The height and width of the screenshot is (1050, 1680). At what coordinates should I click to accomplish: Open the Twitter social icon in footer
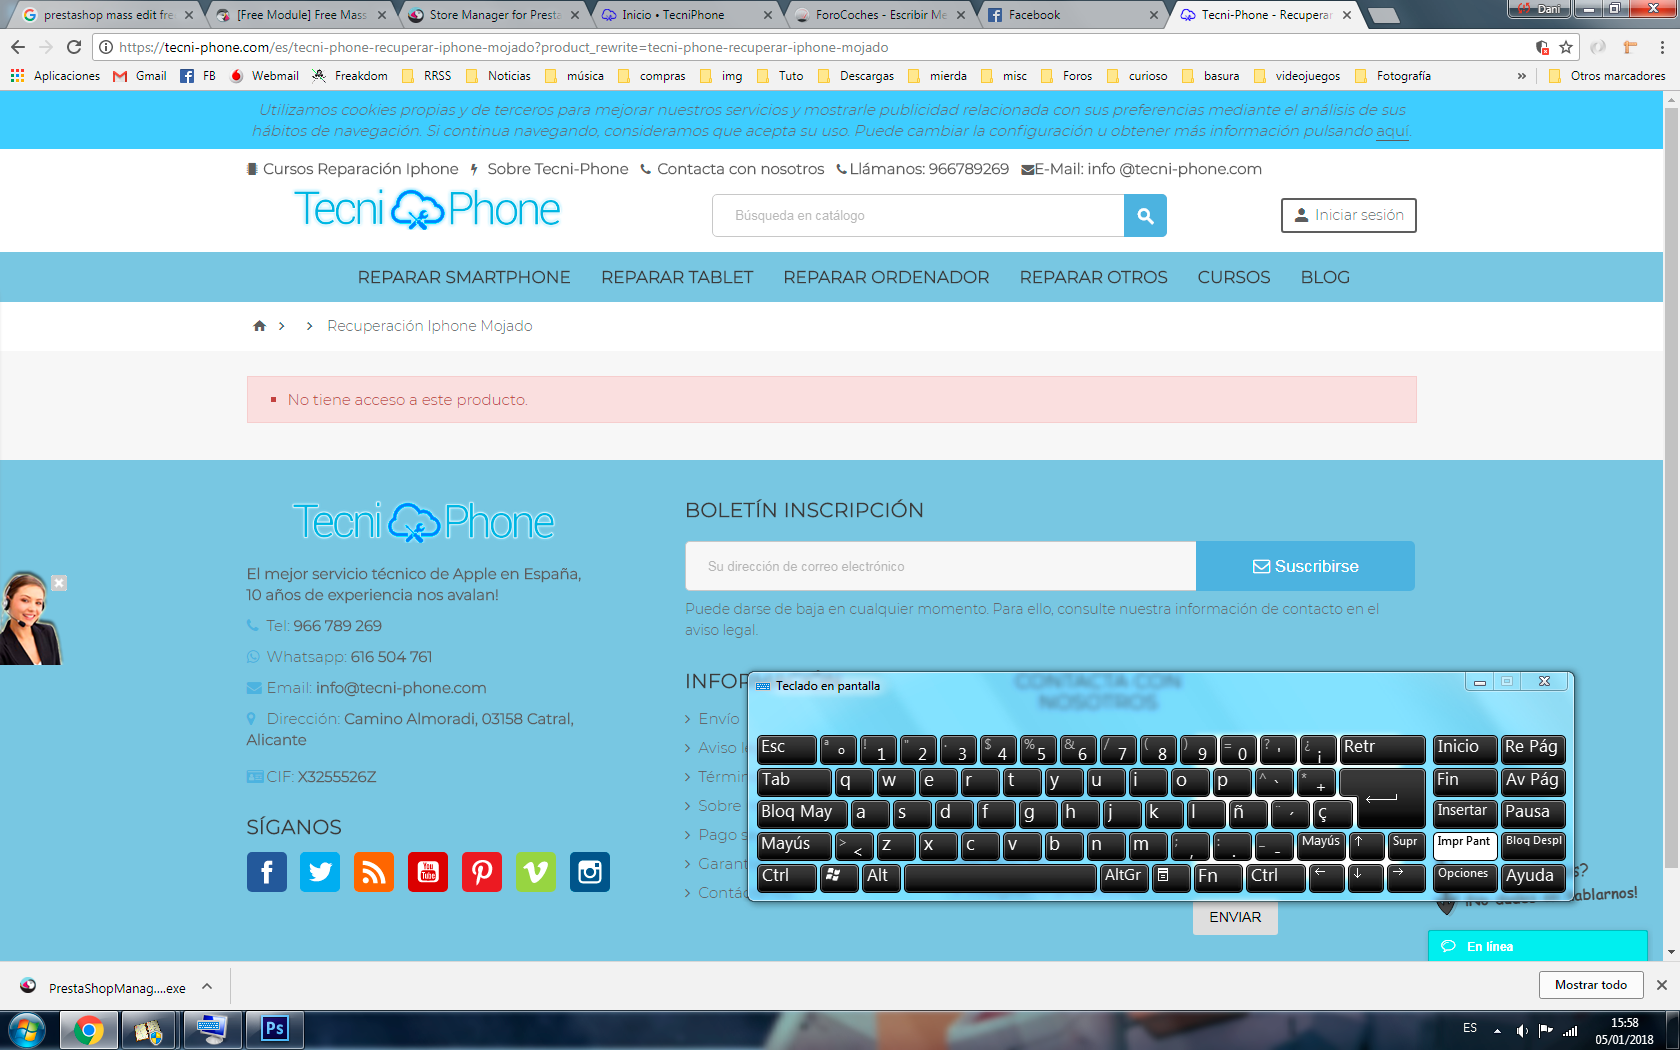pyautogui.click(x=320, y=872)
